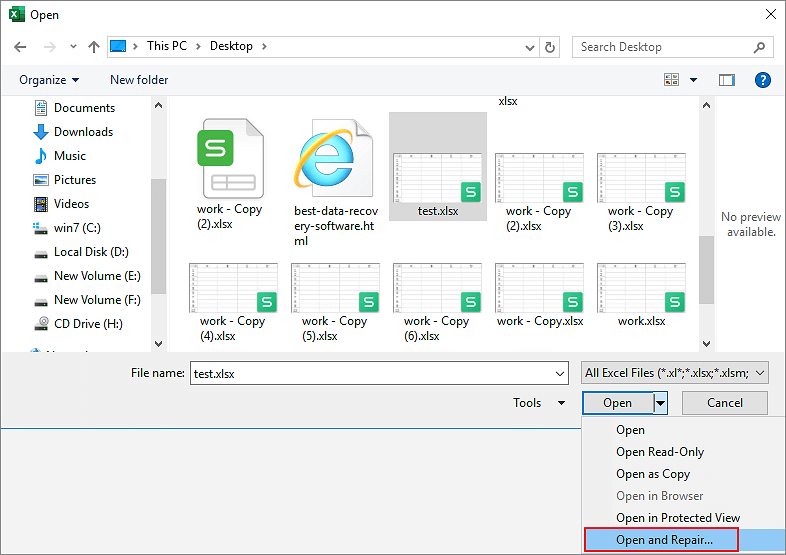Click the New folder button
This screenshot has width=786, height=555.
point(139,80)
